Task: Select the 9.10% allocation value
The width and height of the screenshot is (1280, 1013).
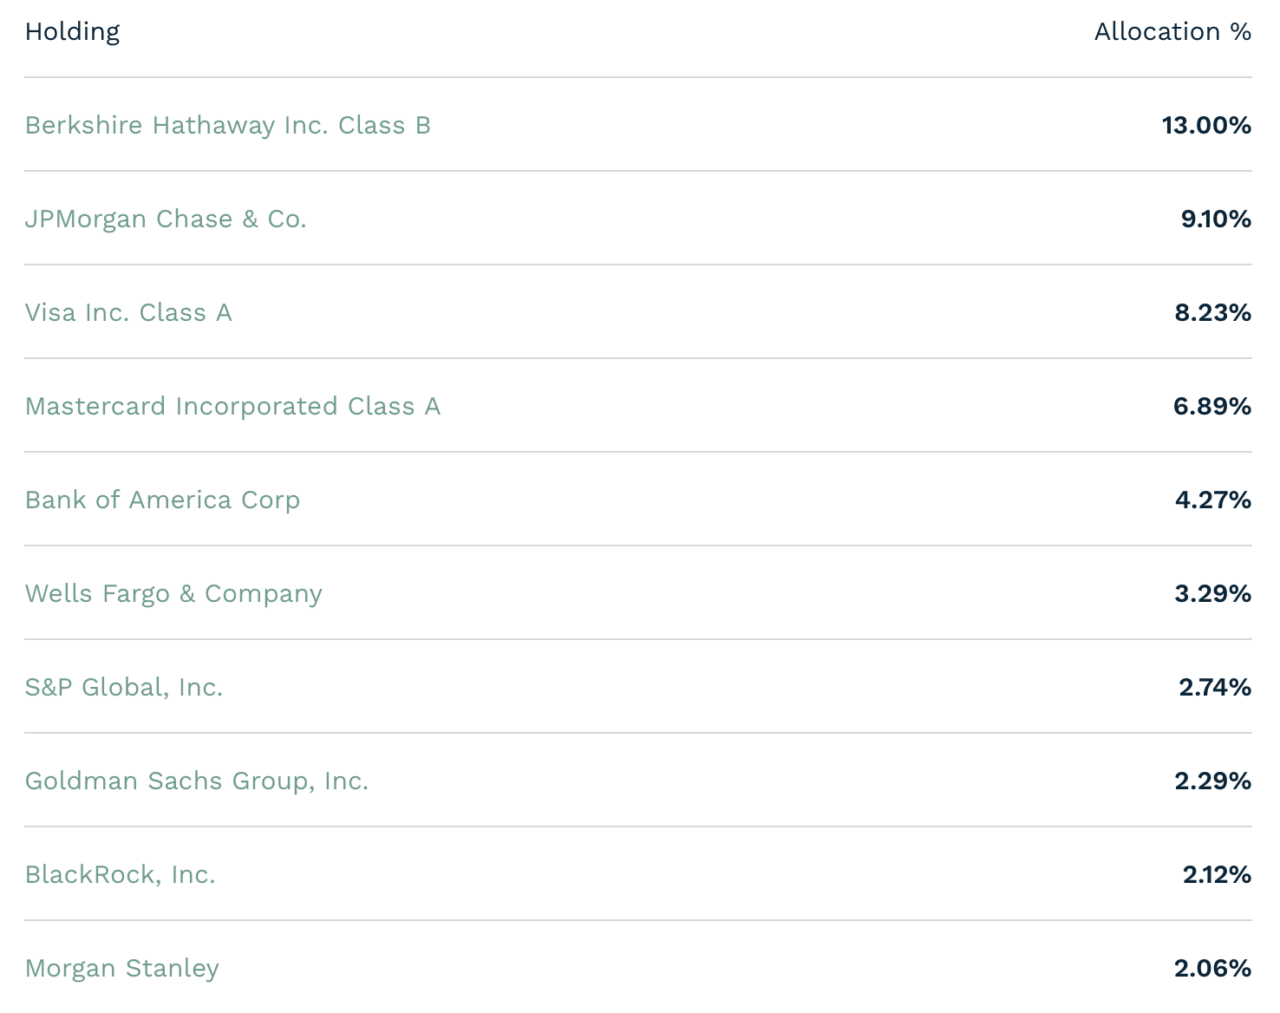Action: pos(1216,219)
